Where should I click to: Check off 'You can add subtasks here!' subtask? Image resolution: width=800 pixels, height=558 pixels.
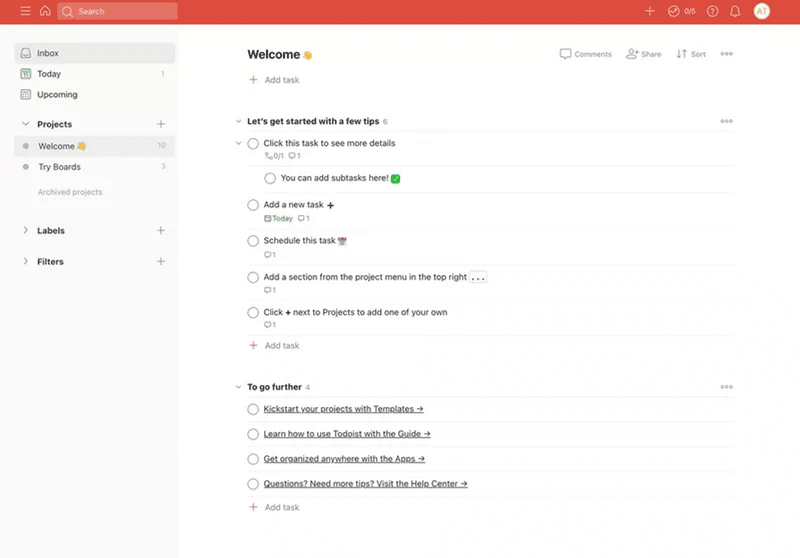(270, 178)
